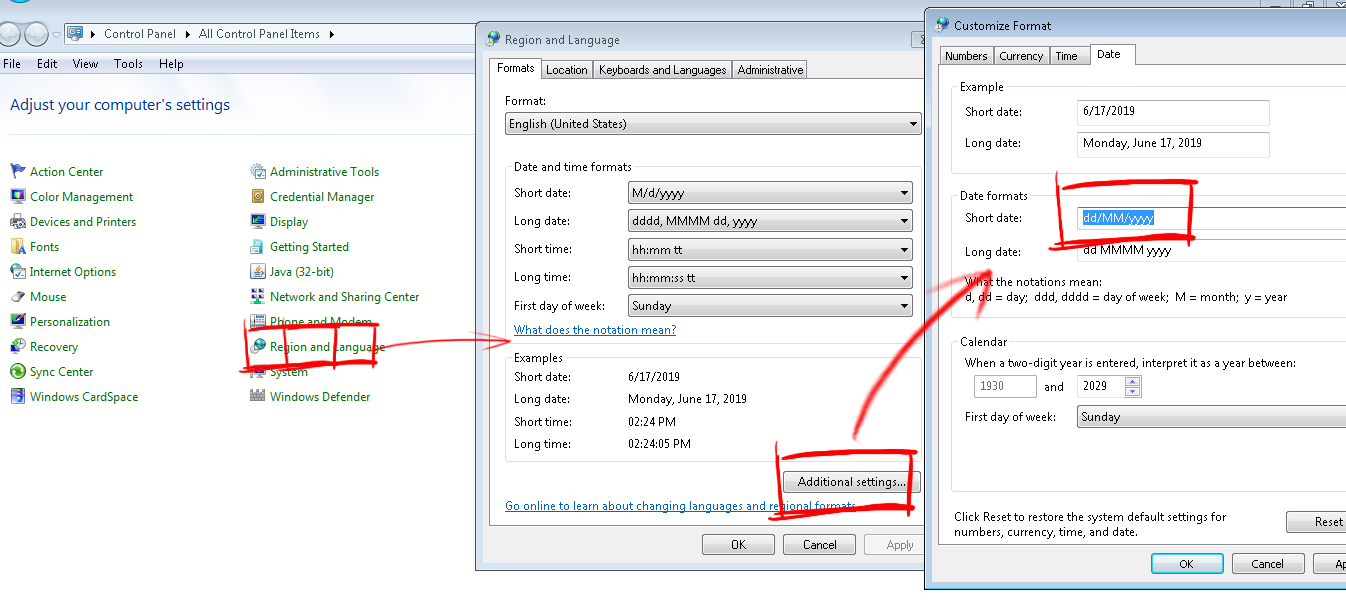Viewport: 1346px width, 613px height.
Task: Click the Back navigation arrow button
Action: [x=10, y=34]
